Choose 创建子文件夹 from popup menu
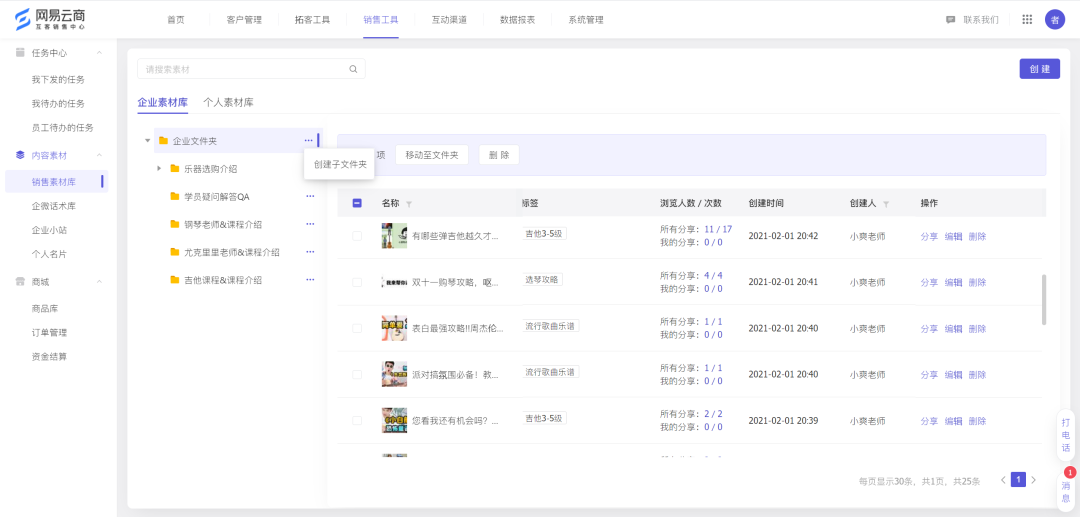Viewport: 1080px width, 517px height. click(340, 165)
